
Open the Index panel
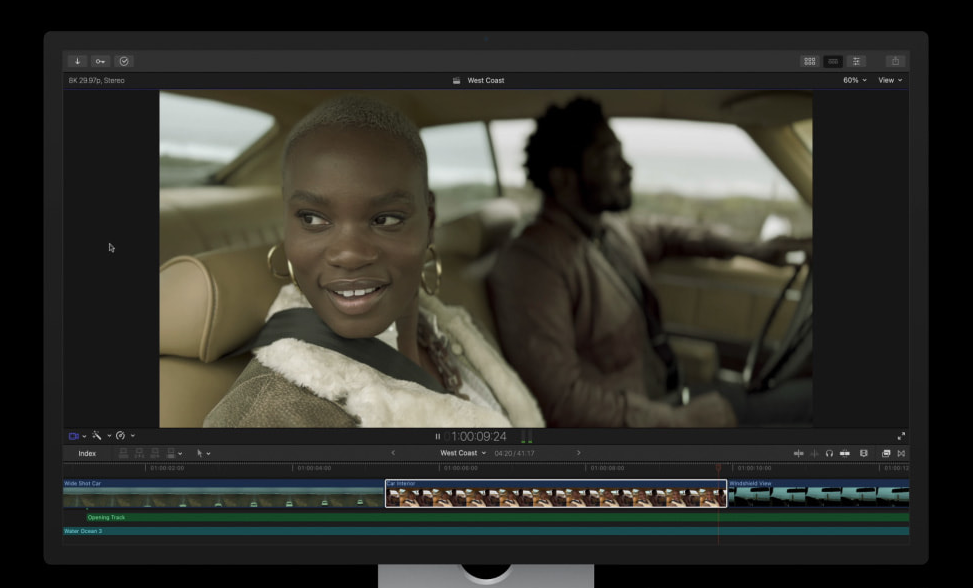tap(87, 453)
